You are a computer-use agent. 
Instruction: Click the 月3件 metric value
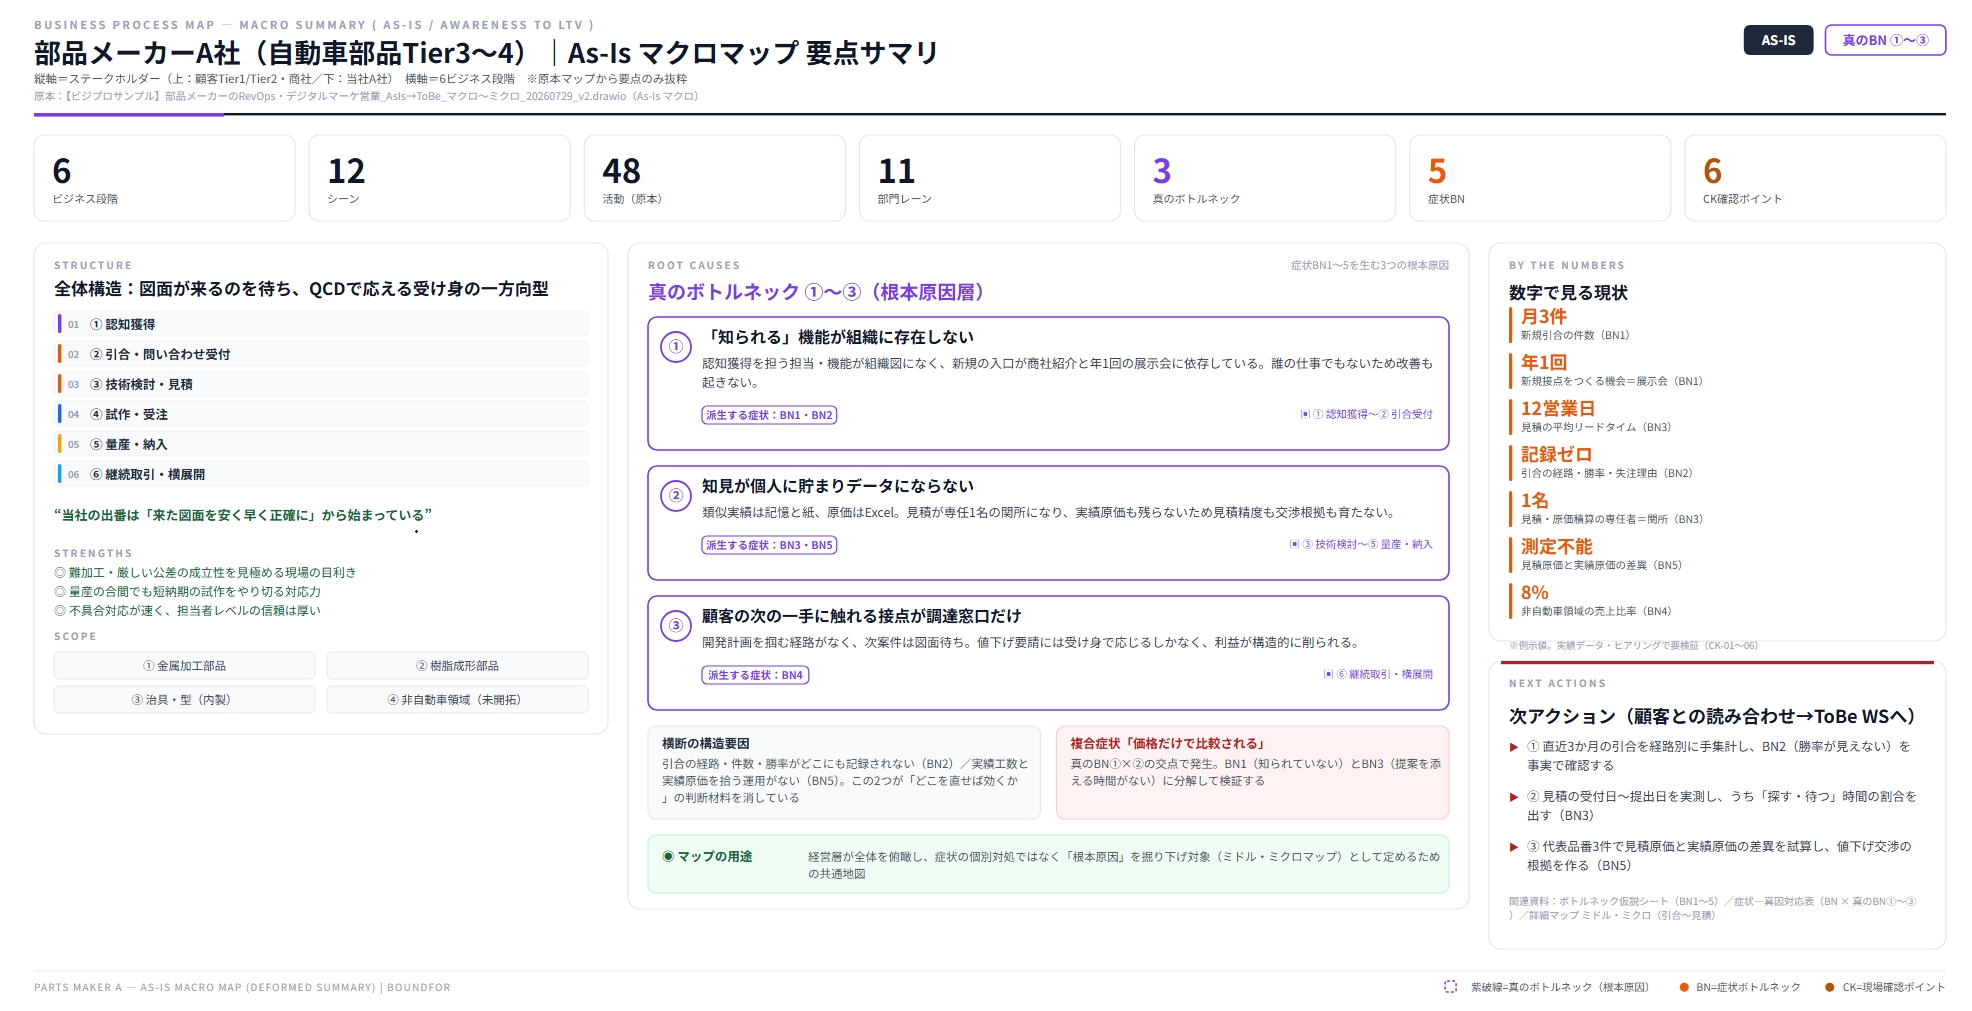1544,317
